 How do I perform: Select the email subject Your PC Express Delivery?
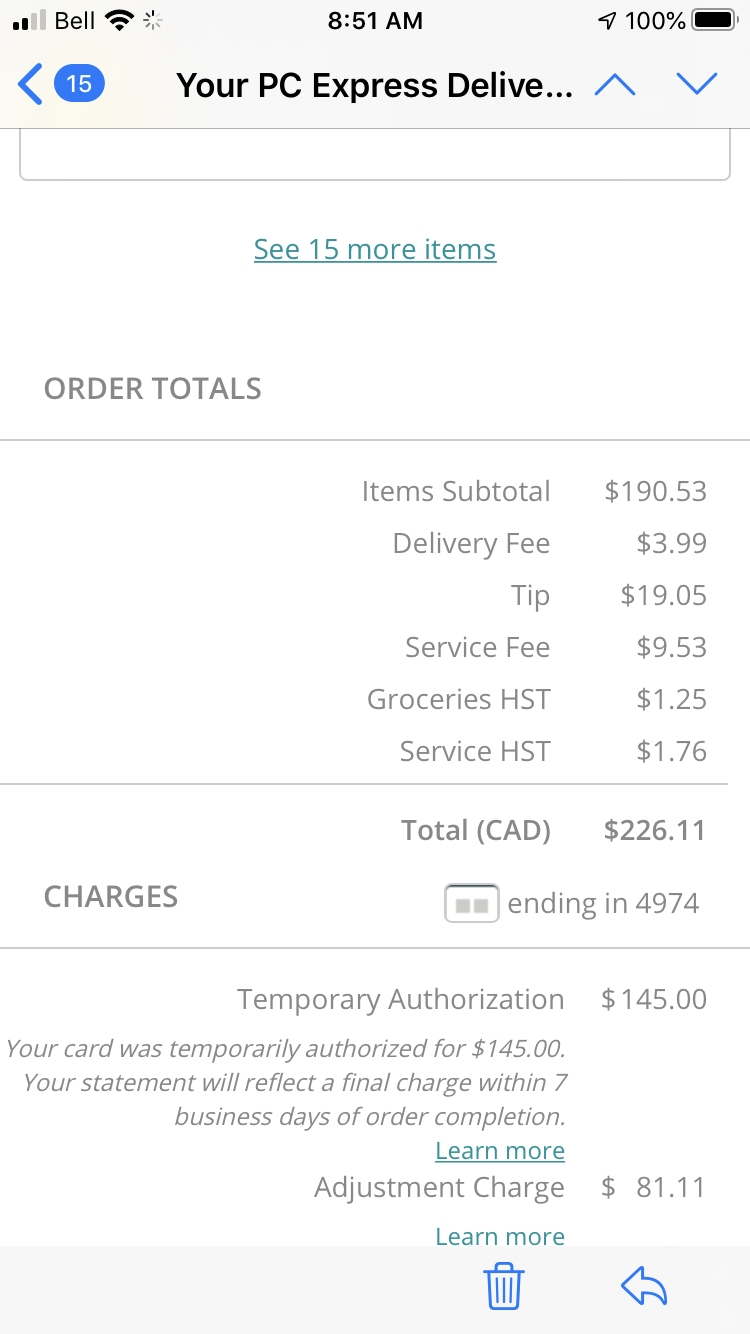(x=375, y=84)
